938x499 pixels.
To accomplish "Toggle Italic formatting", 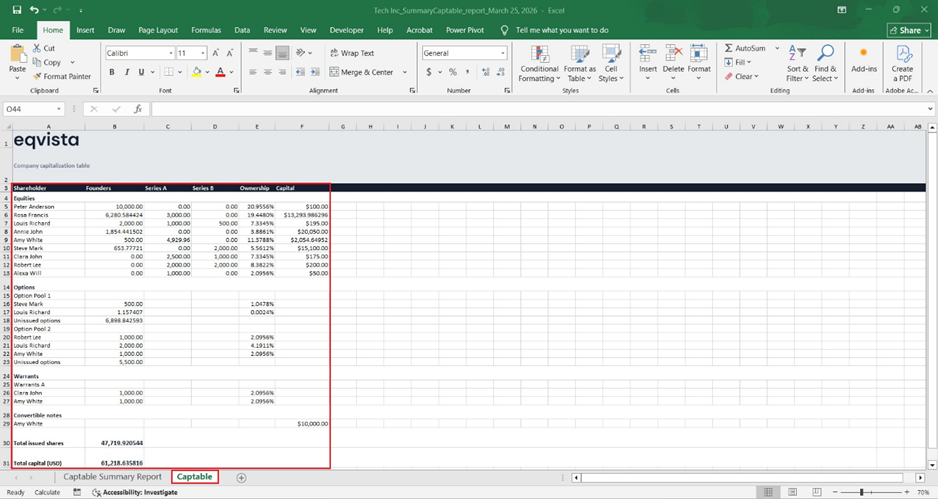I will point(126,72).
